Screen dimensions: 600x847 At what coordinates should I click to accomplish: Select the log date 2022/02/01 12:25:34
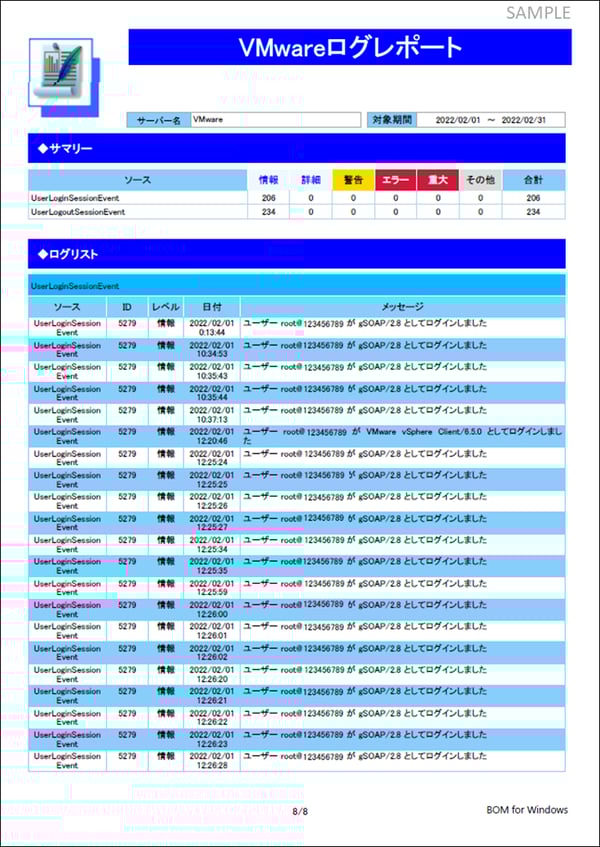coord(212,544)
